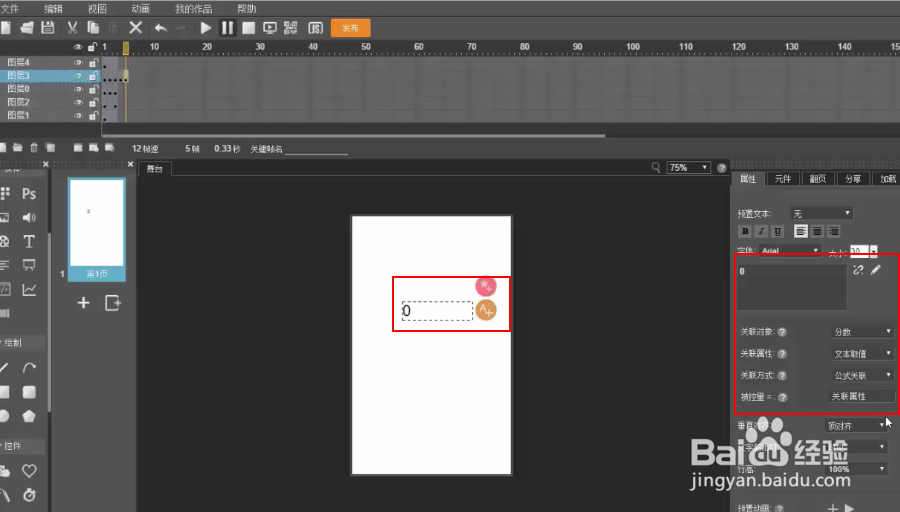The height and width of the screenshot is (512, 900).
Task: Select layer 图层2 in timeline
Action: click(x=18, y=102)
